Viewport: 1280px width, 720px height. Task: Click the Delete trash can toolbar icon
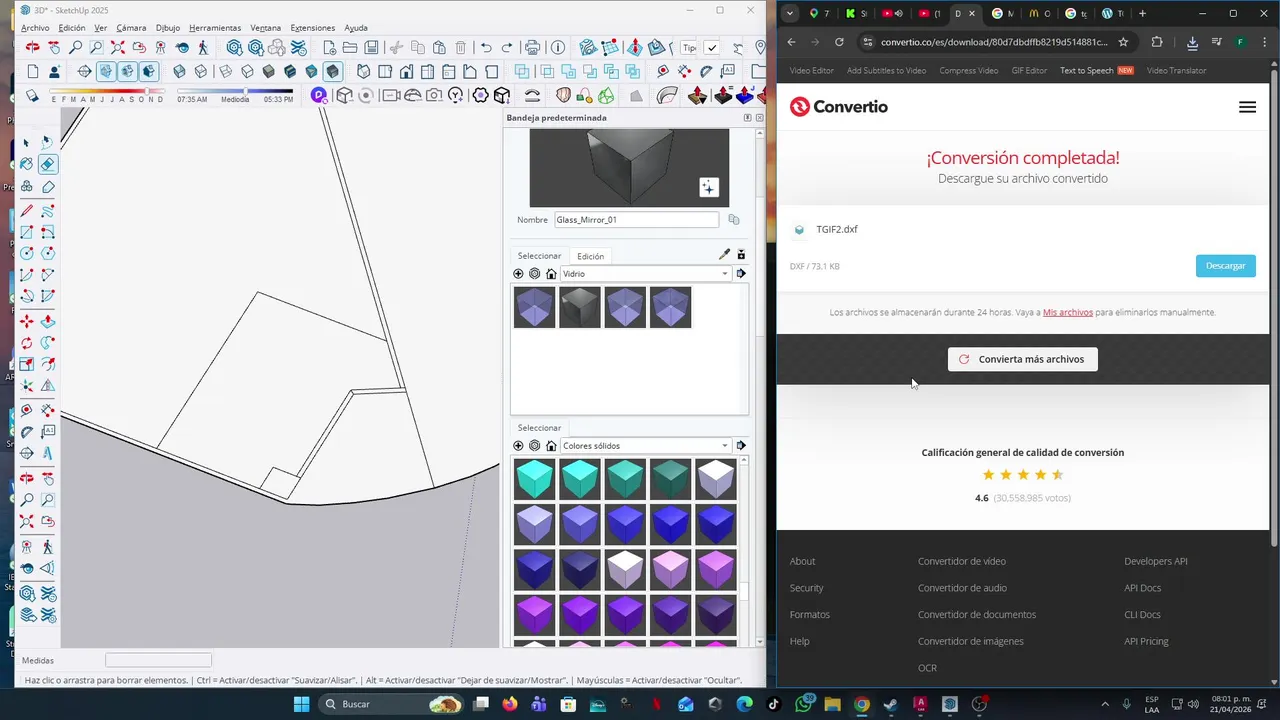tap(461, 47)
